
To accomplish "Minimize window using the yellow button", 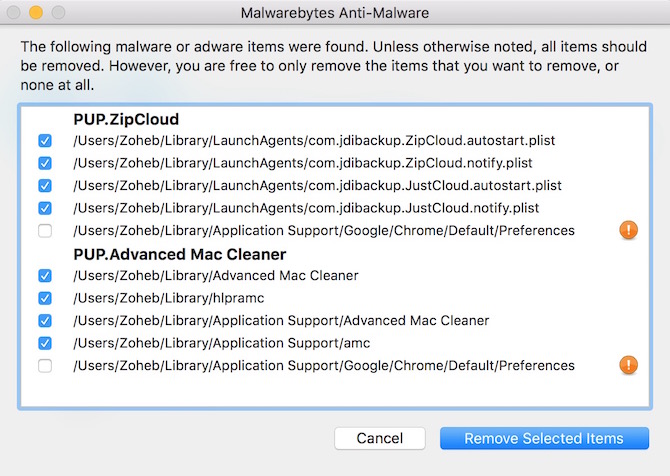I will [35, 15].
